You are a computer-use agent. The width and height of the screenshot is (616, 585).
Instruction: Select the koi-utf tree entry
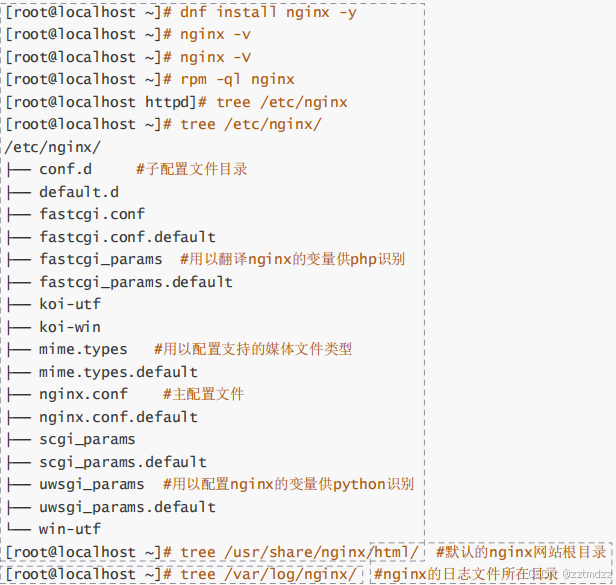[x=70, y=304]
